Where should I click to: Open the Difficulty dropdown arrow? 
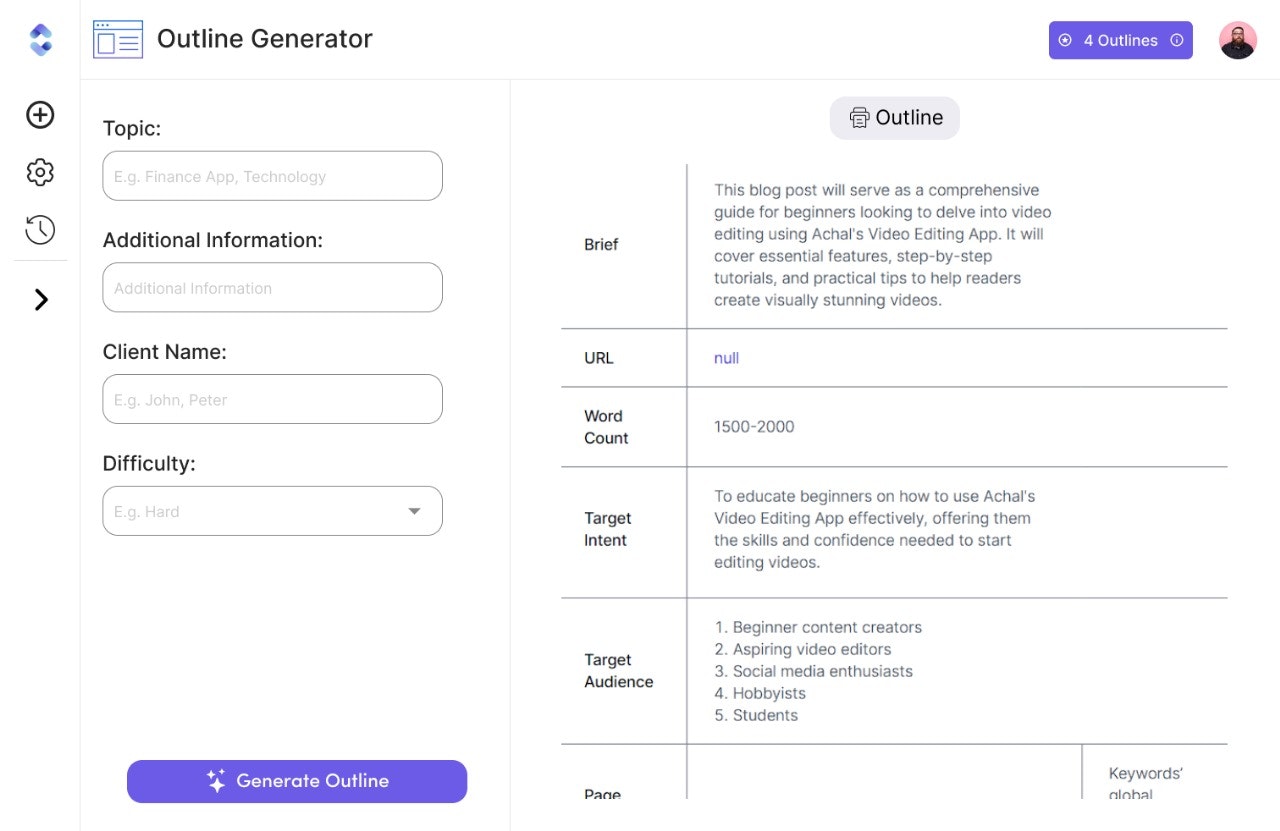coord(414,511)
